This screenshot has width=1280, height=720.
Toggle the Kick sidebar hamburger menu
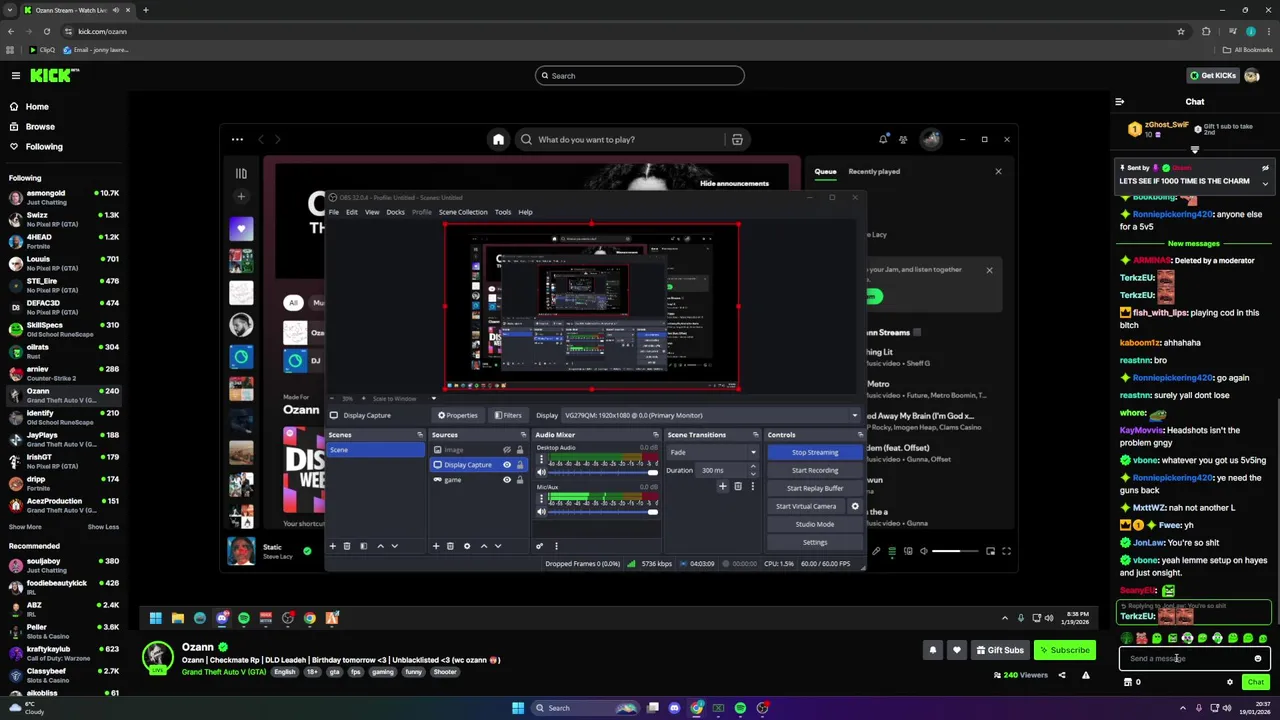point(16,76)
